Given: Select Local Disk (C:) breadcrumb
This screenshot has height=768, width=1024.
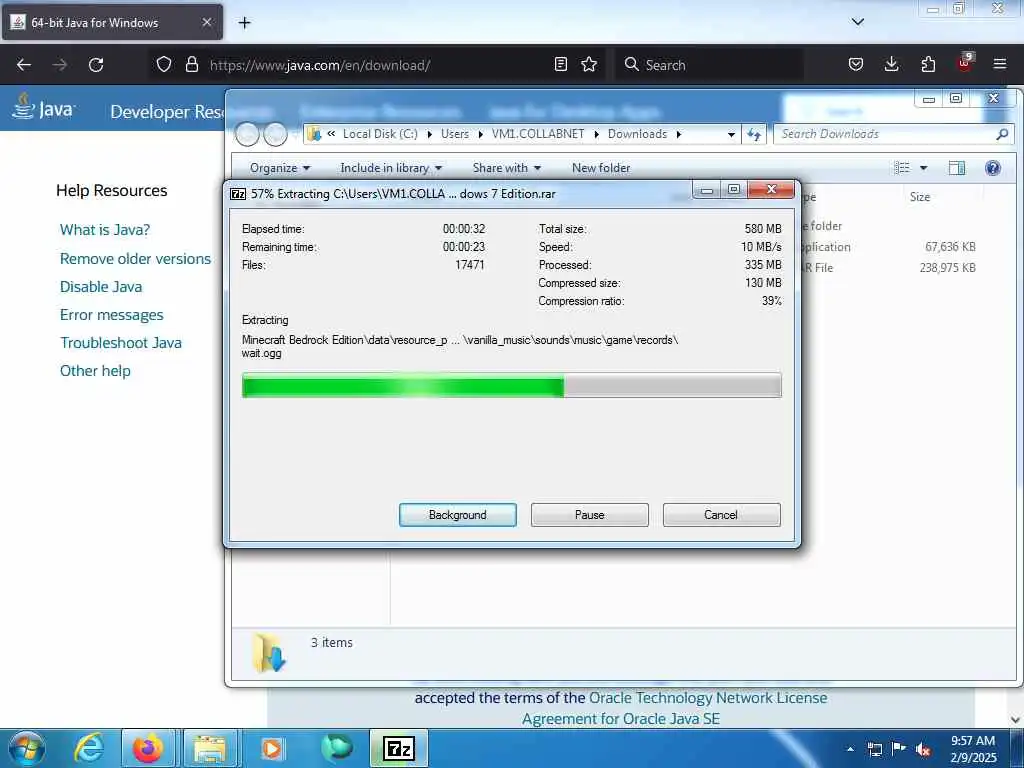Looking at the screenshot, I should pos(380,134).
